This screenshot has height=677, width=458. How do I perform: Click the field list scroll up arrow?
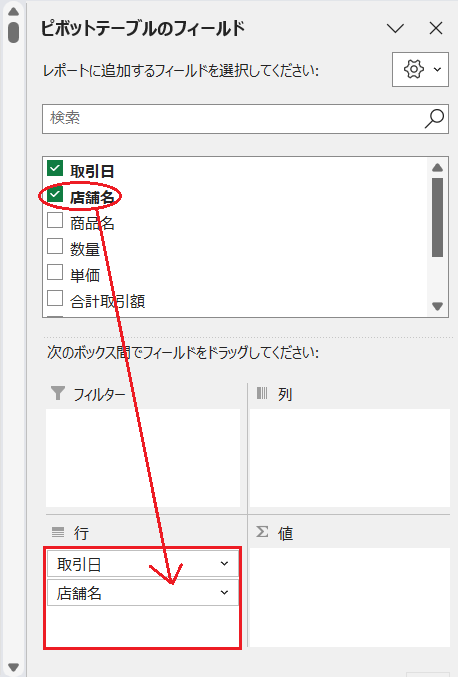tap(437, 168)
